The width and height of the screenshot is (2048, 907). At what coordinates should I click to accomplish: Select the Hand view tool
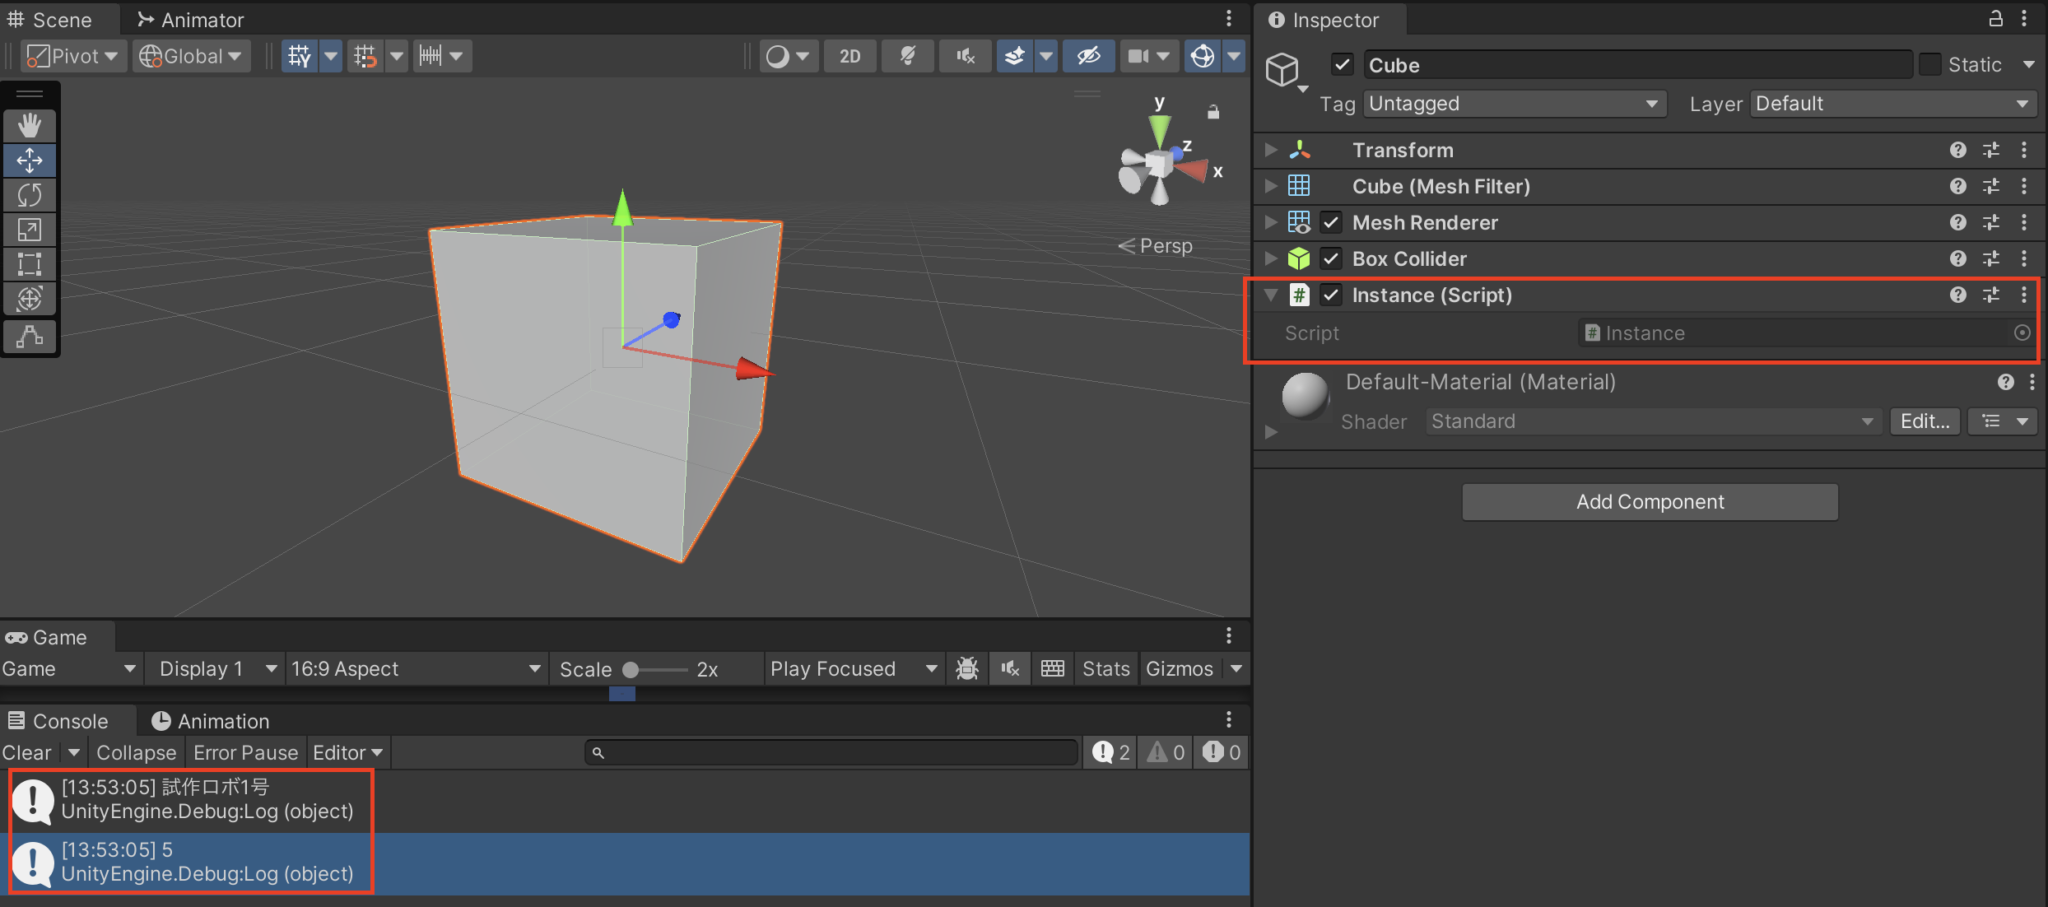(30, 125)
